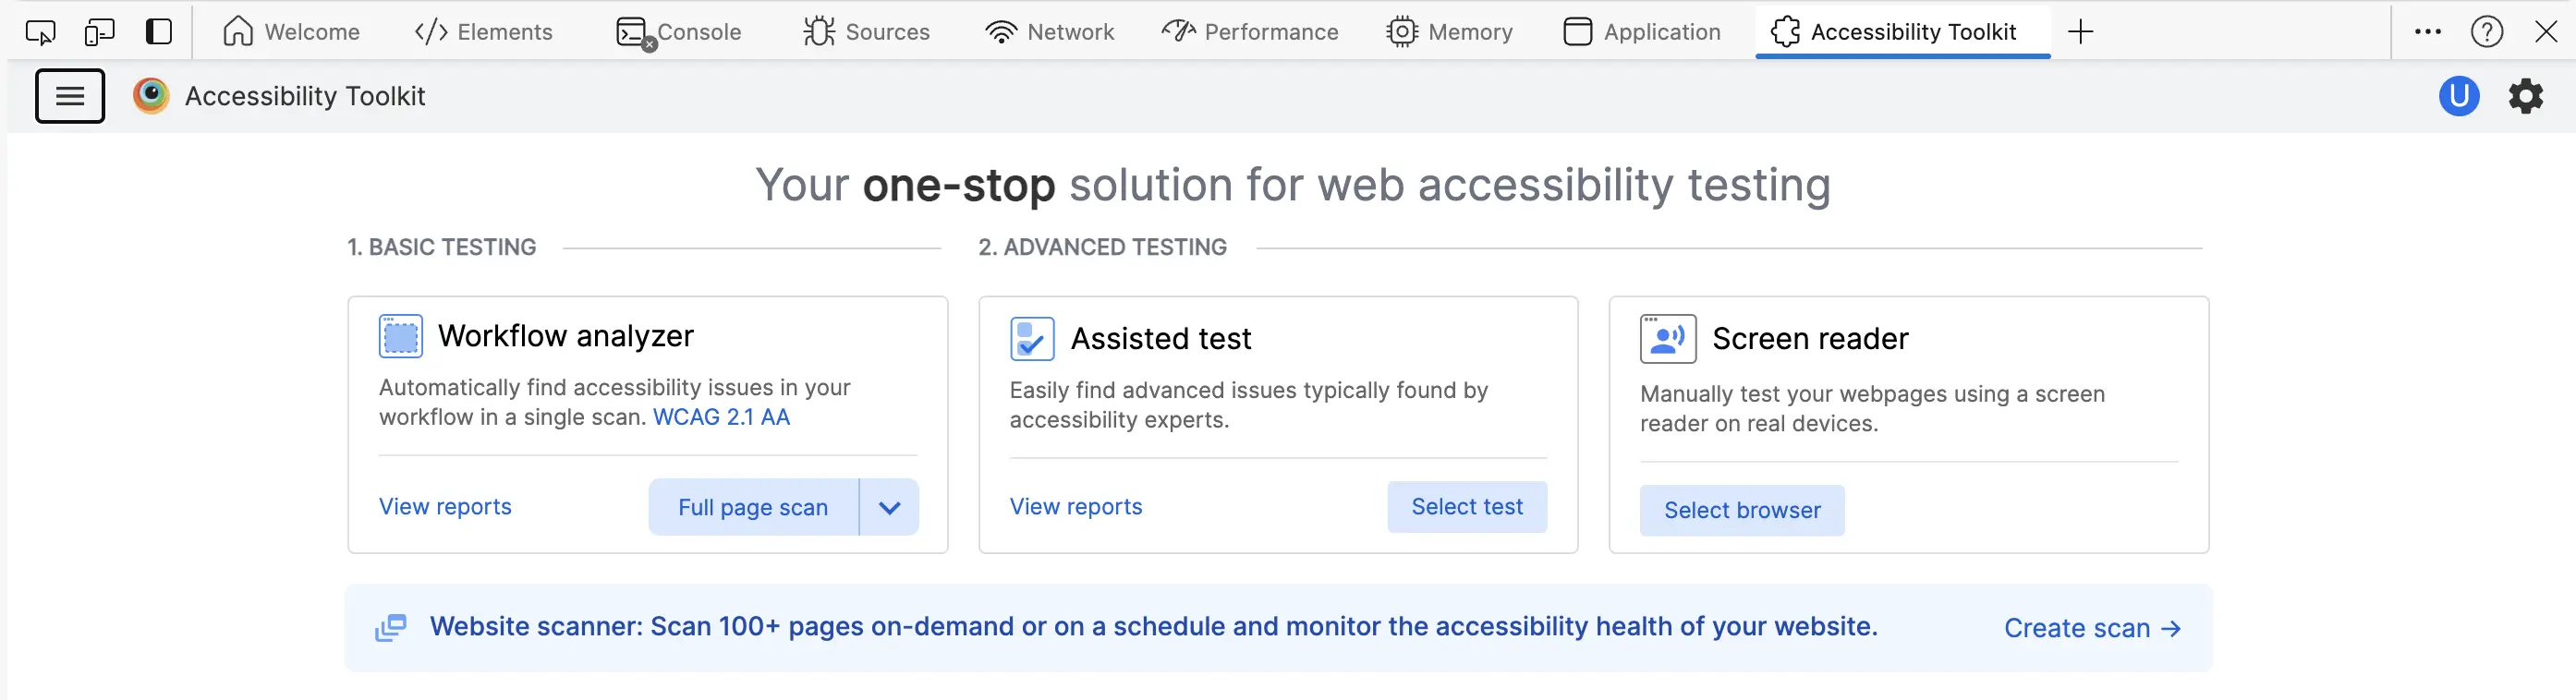Open the user profile avatar
The width and height of the screenshot is (2576, 700).
[2458, 96]
